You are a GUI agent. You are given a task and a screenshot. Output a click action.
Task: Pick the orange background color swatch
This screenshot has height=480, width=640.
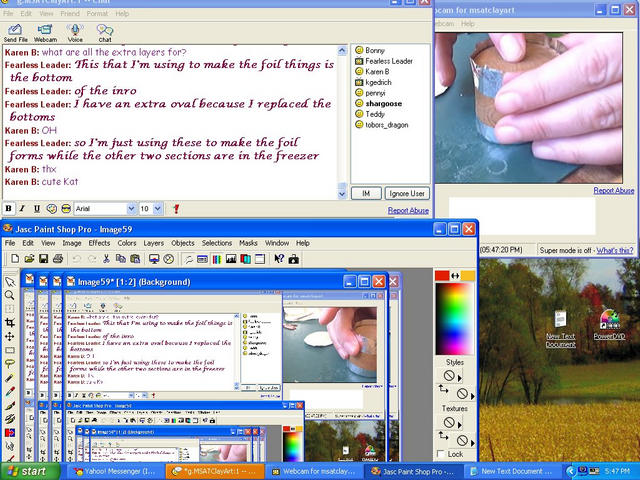[x=468, y=276]
